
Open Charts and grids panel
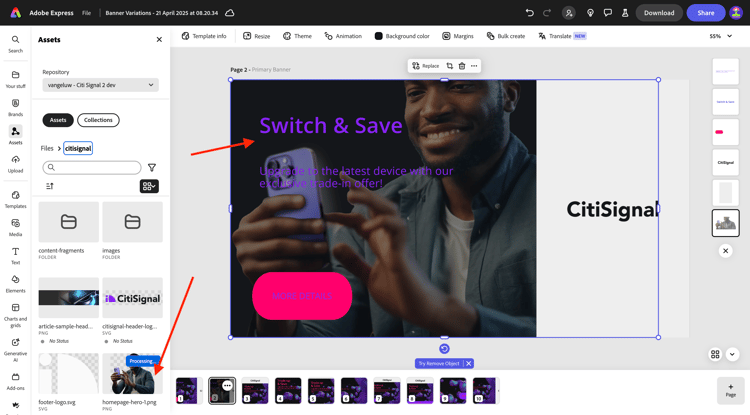pos(15,315)
